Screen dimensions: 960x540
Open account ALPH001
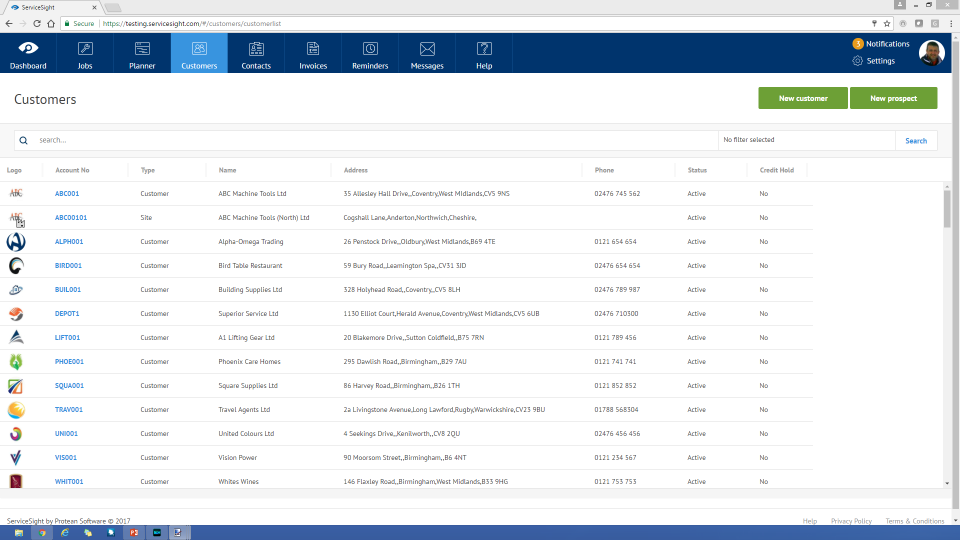(x=69, y=241)
